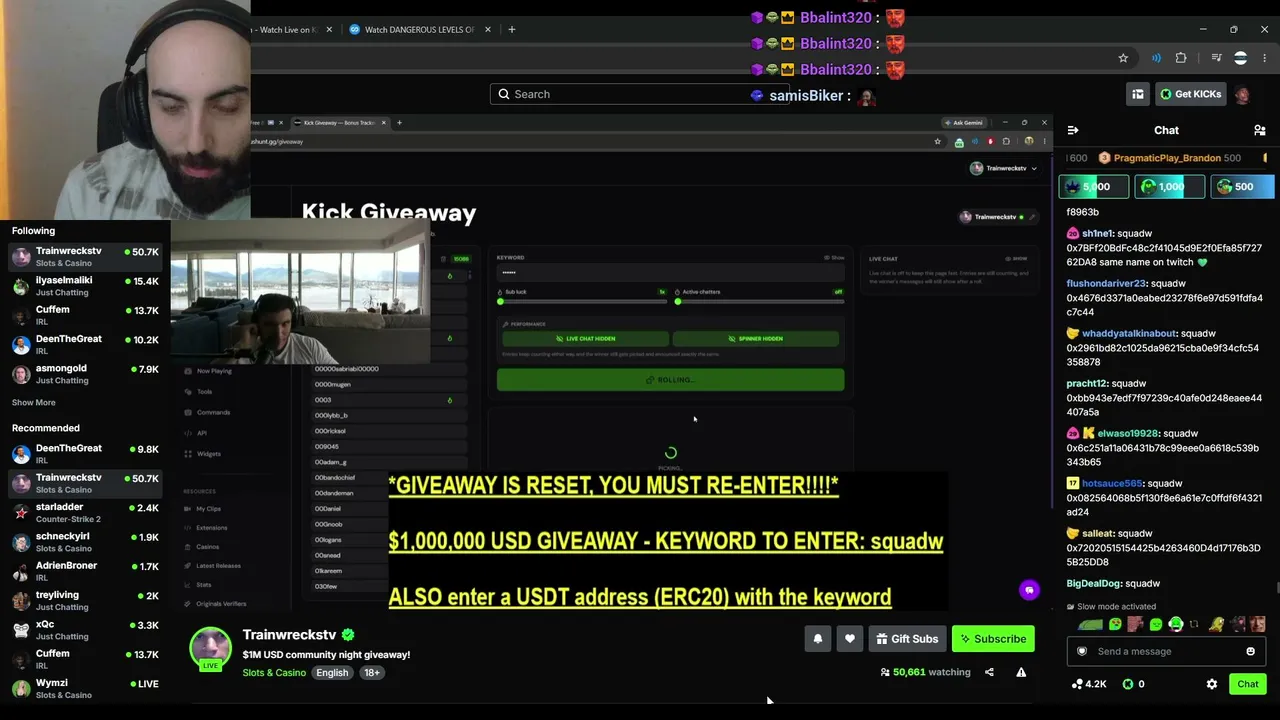Toggle stream notifications with the bell
The height and width of the screenshot is (720, 1280).
(818, 639)
